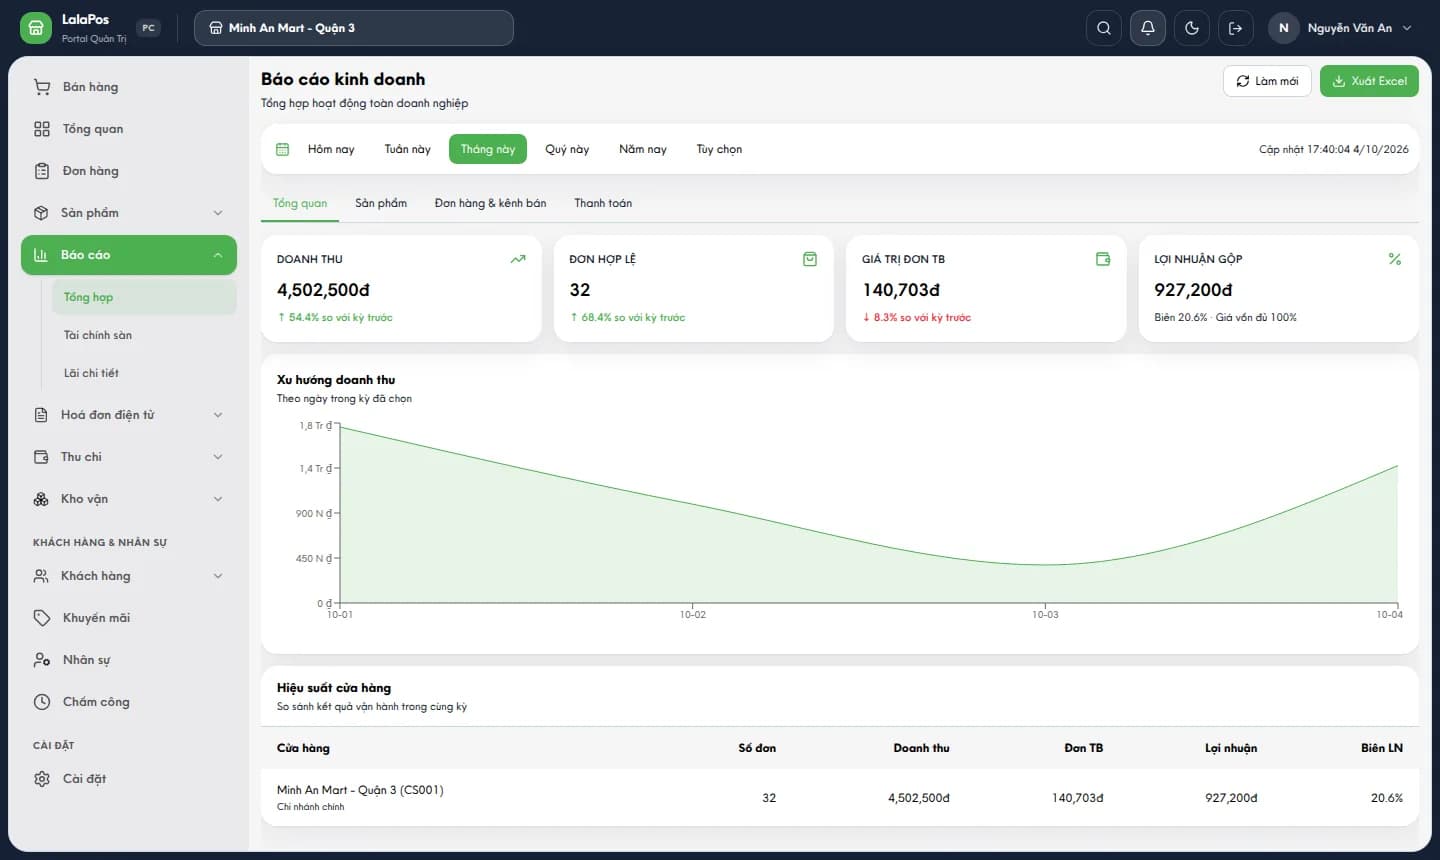Open Khuyến mãi in sidebar
This screenshot has height=860, width=1440.
coord(129,618)
